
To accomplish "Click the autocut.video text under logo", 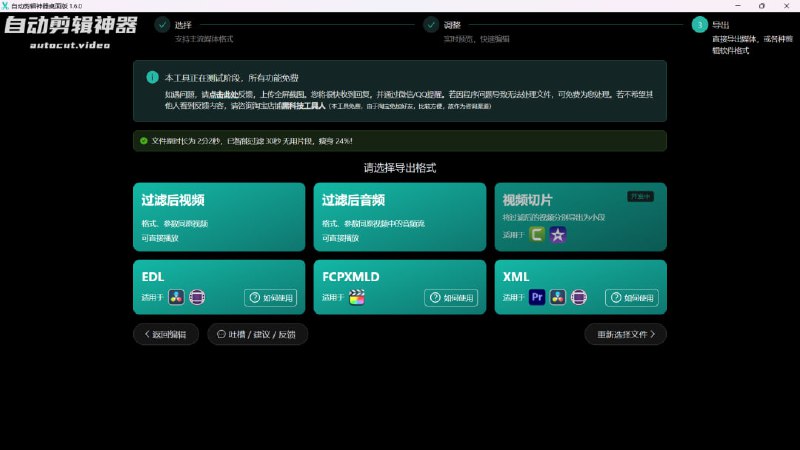I will pyautogui.click(x=70, y=45).
